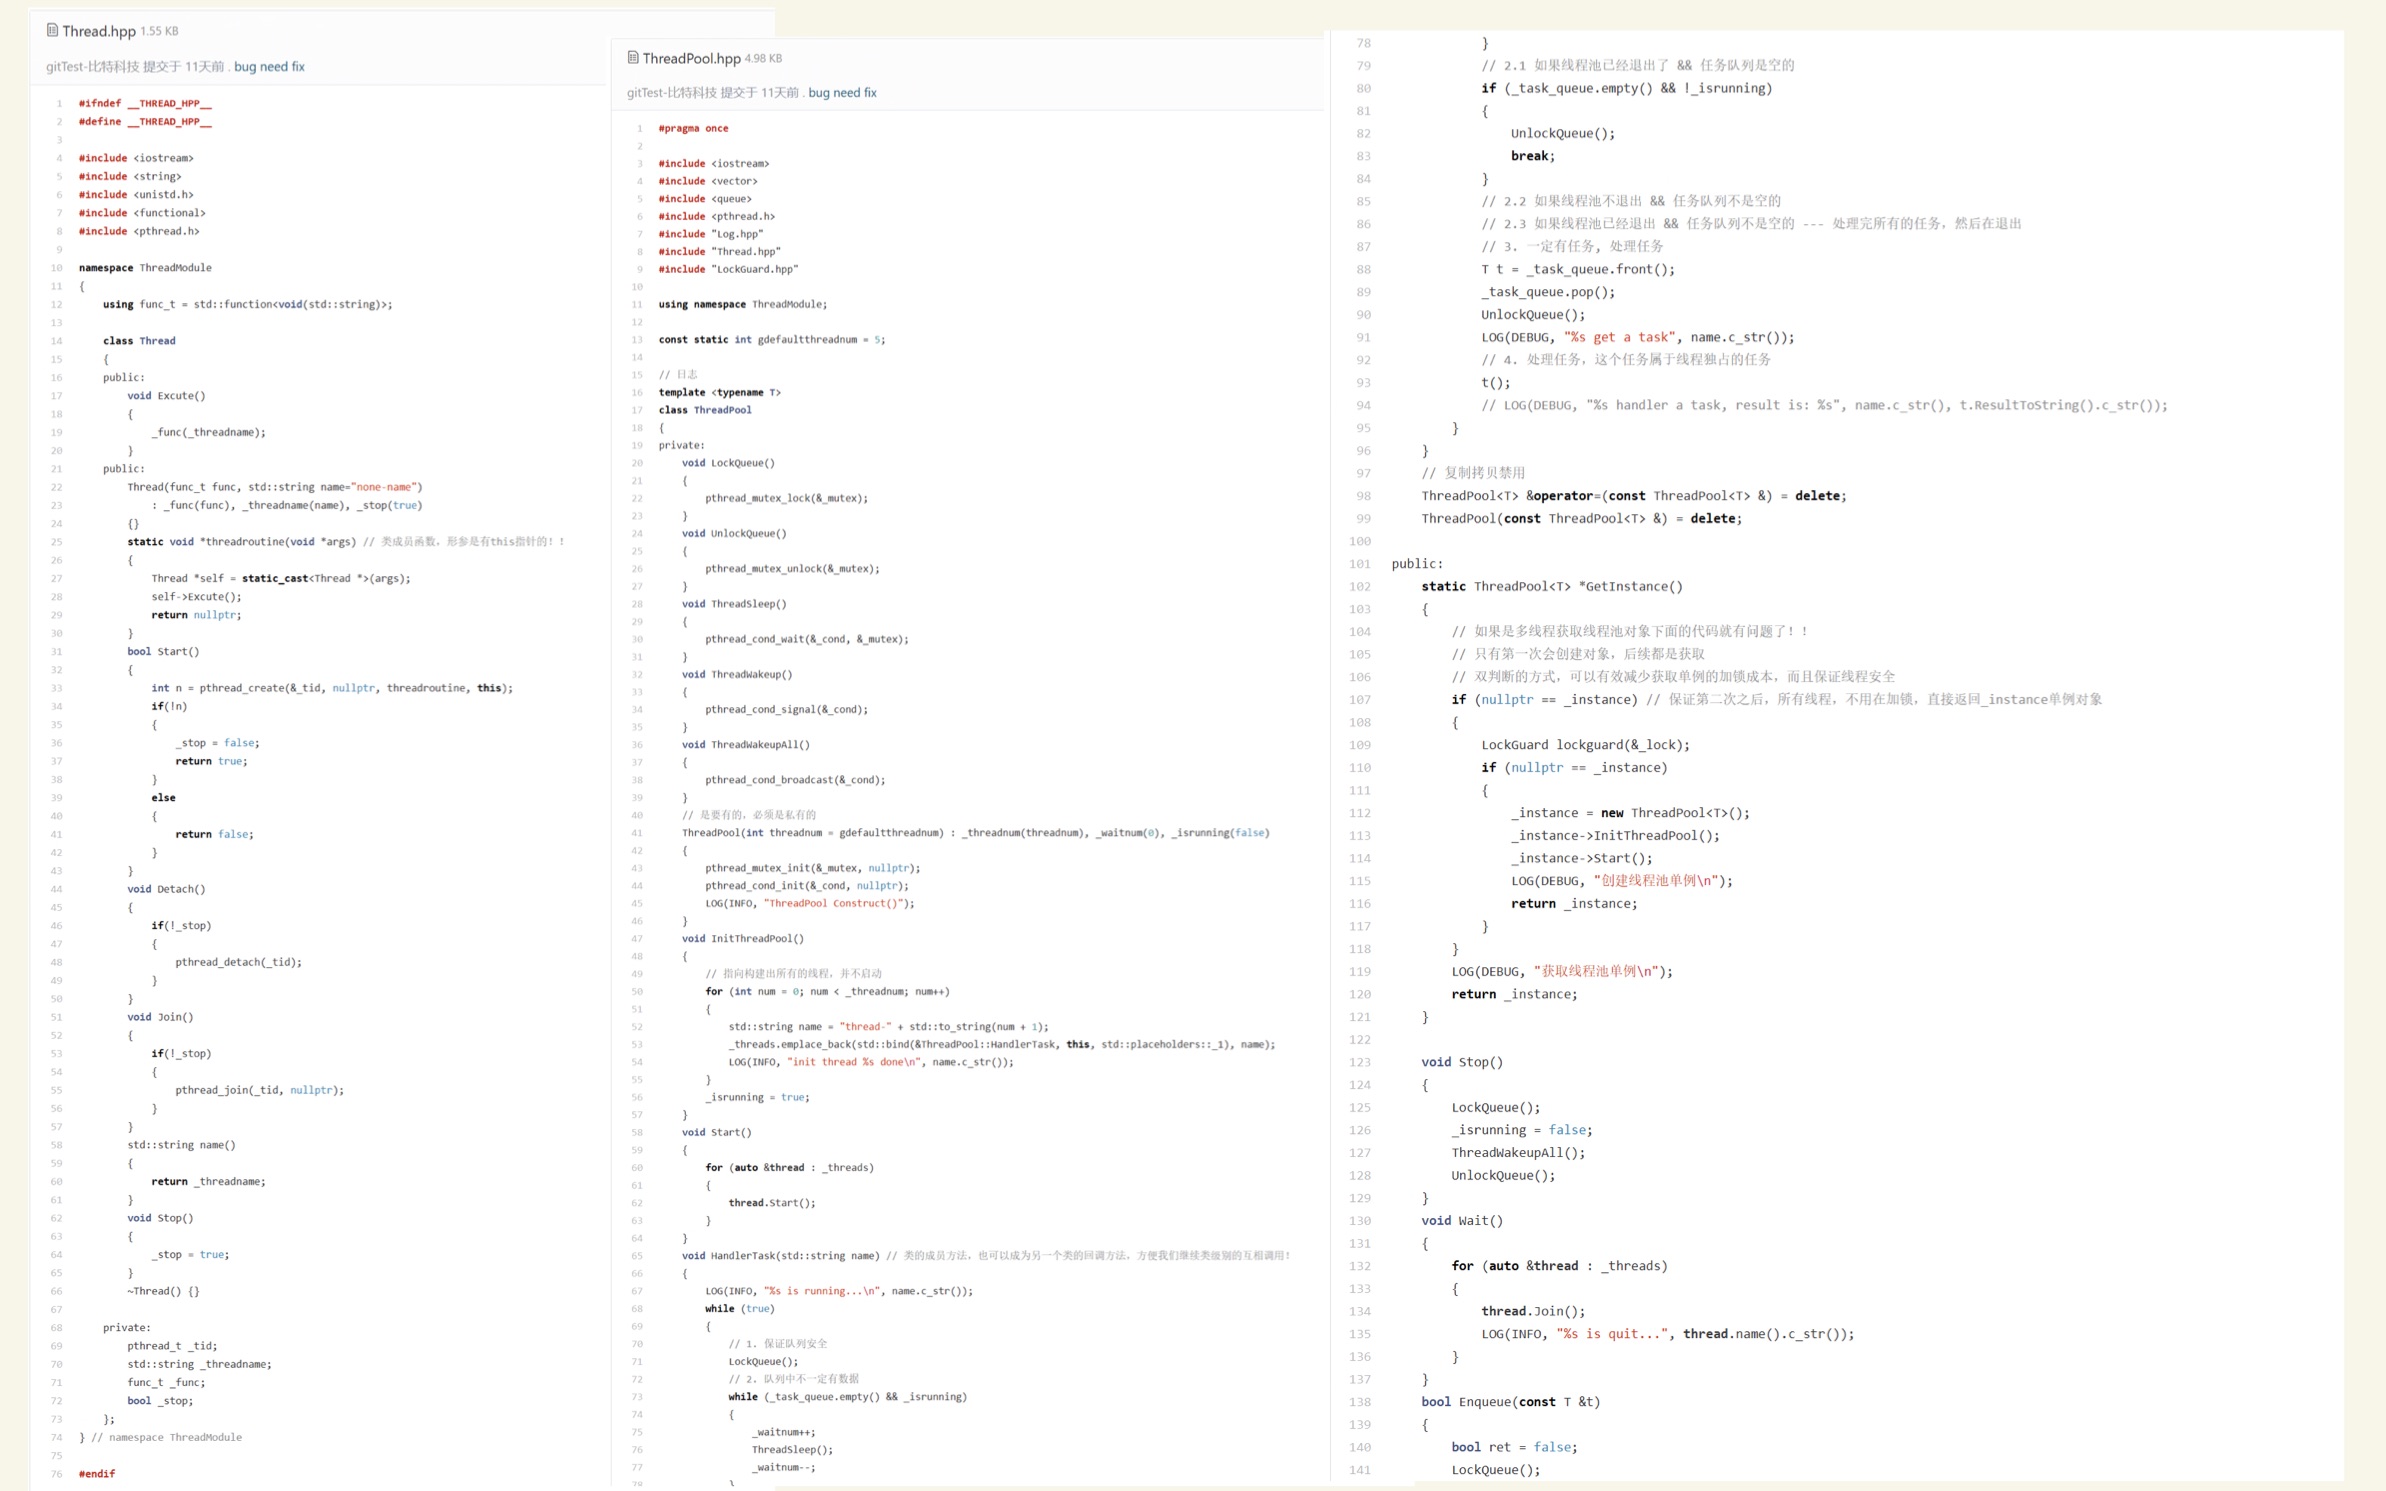The image size is (2386, 1491).
Task: Select line number 98 beside operator= delete
Action: pos(1363,496)
